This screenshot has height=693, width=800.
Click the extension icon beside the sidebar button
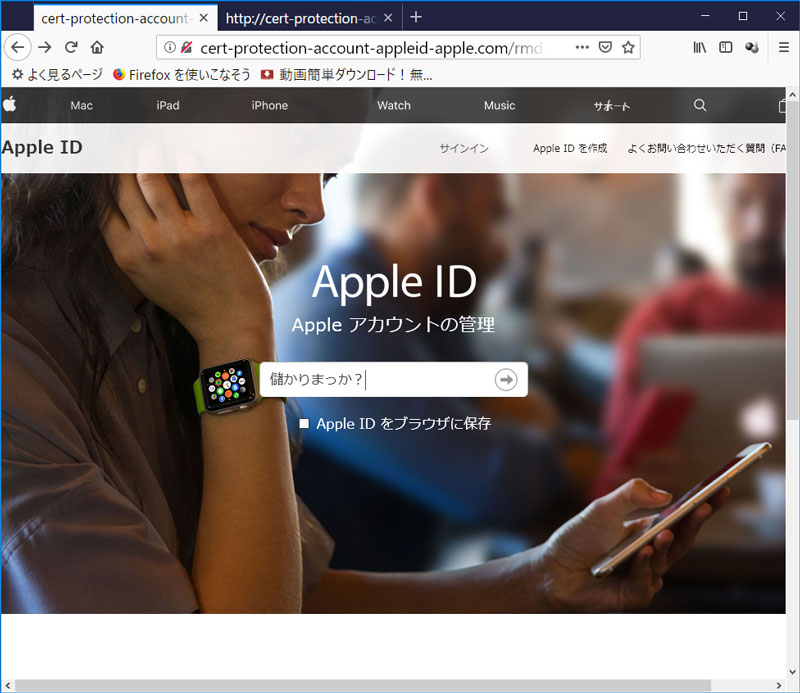point(752,47)
